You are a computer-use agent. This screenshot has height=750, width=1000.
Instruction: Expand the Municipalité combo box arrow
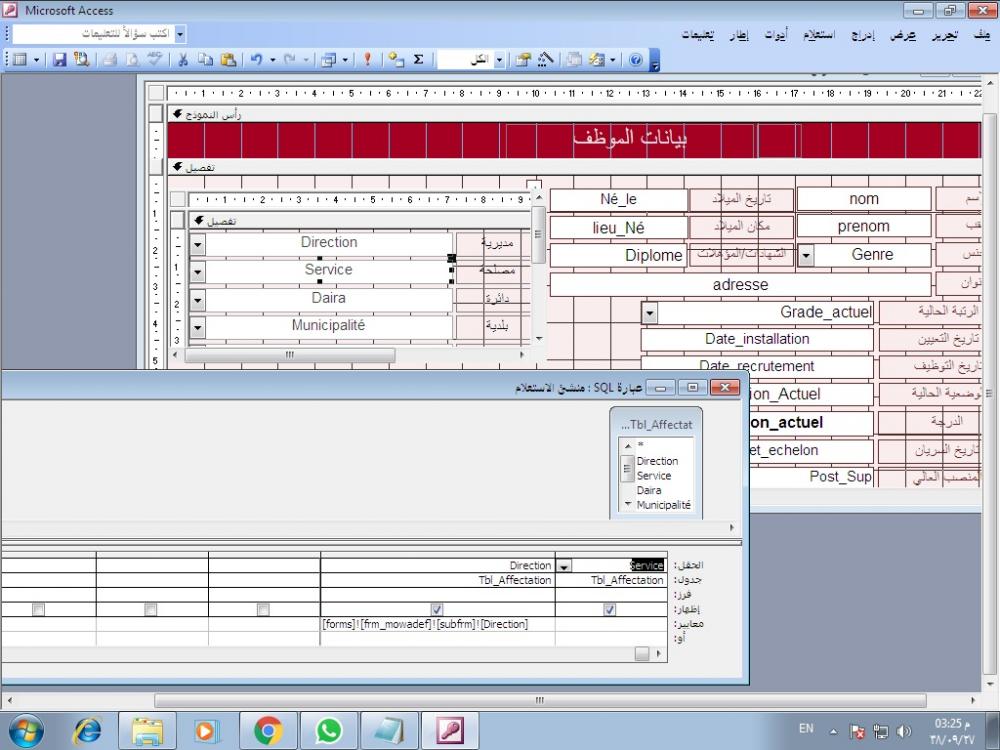pyautogui.click(x=198, y=328)
